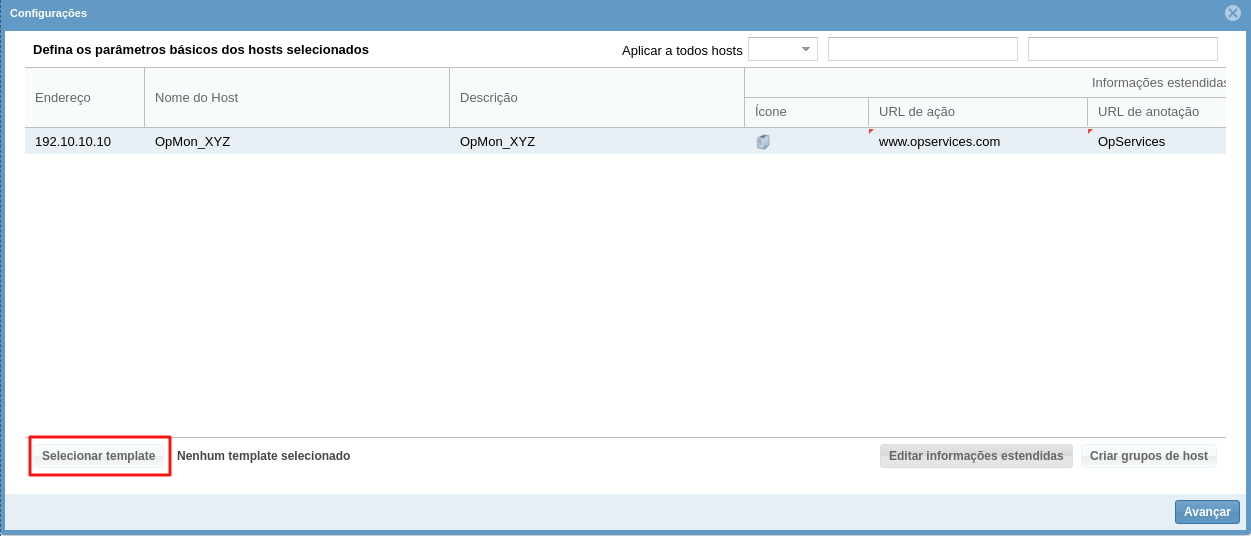Click the server icon in the Ícone column
This screenshot has height=536, width=1251.
tap(763, 142)
